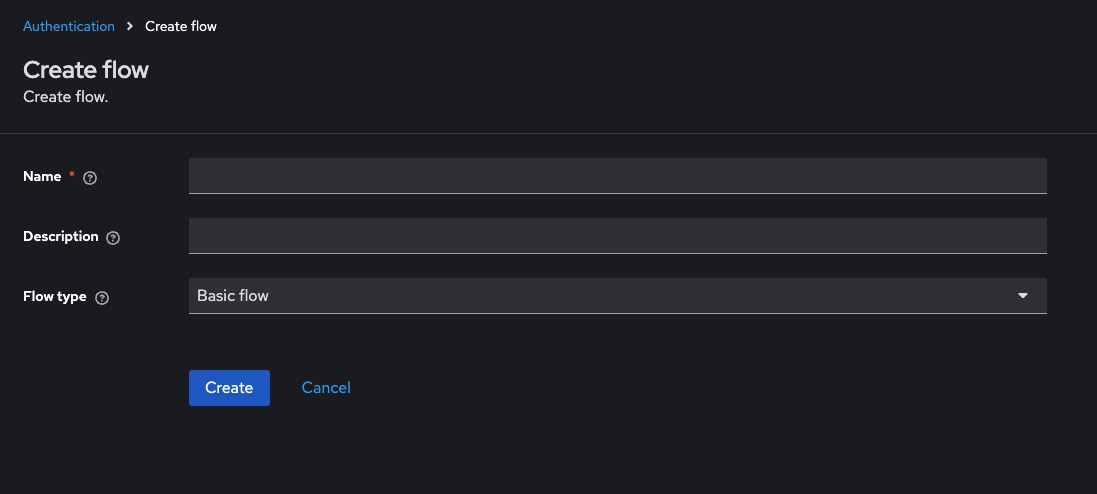The image size is (1097, 494).
Task: Click the help icon next to Name
Action: (90, 178)
